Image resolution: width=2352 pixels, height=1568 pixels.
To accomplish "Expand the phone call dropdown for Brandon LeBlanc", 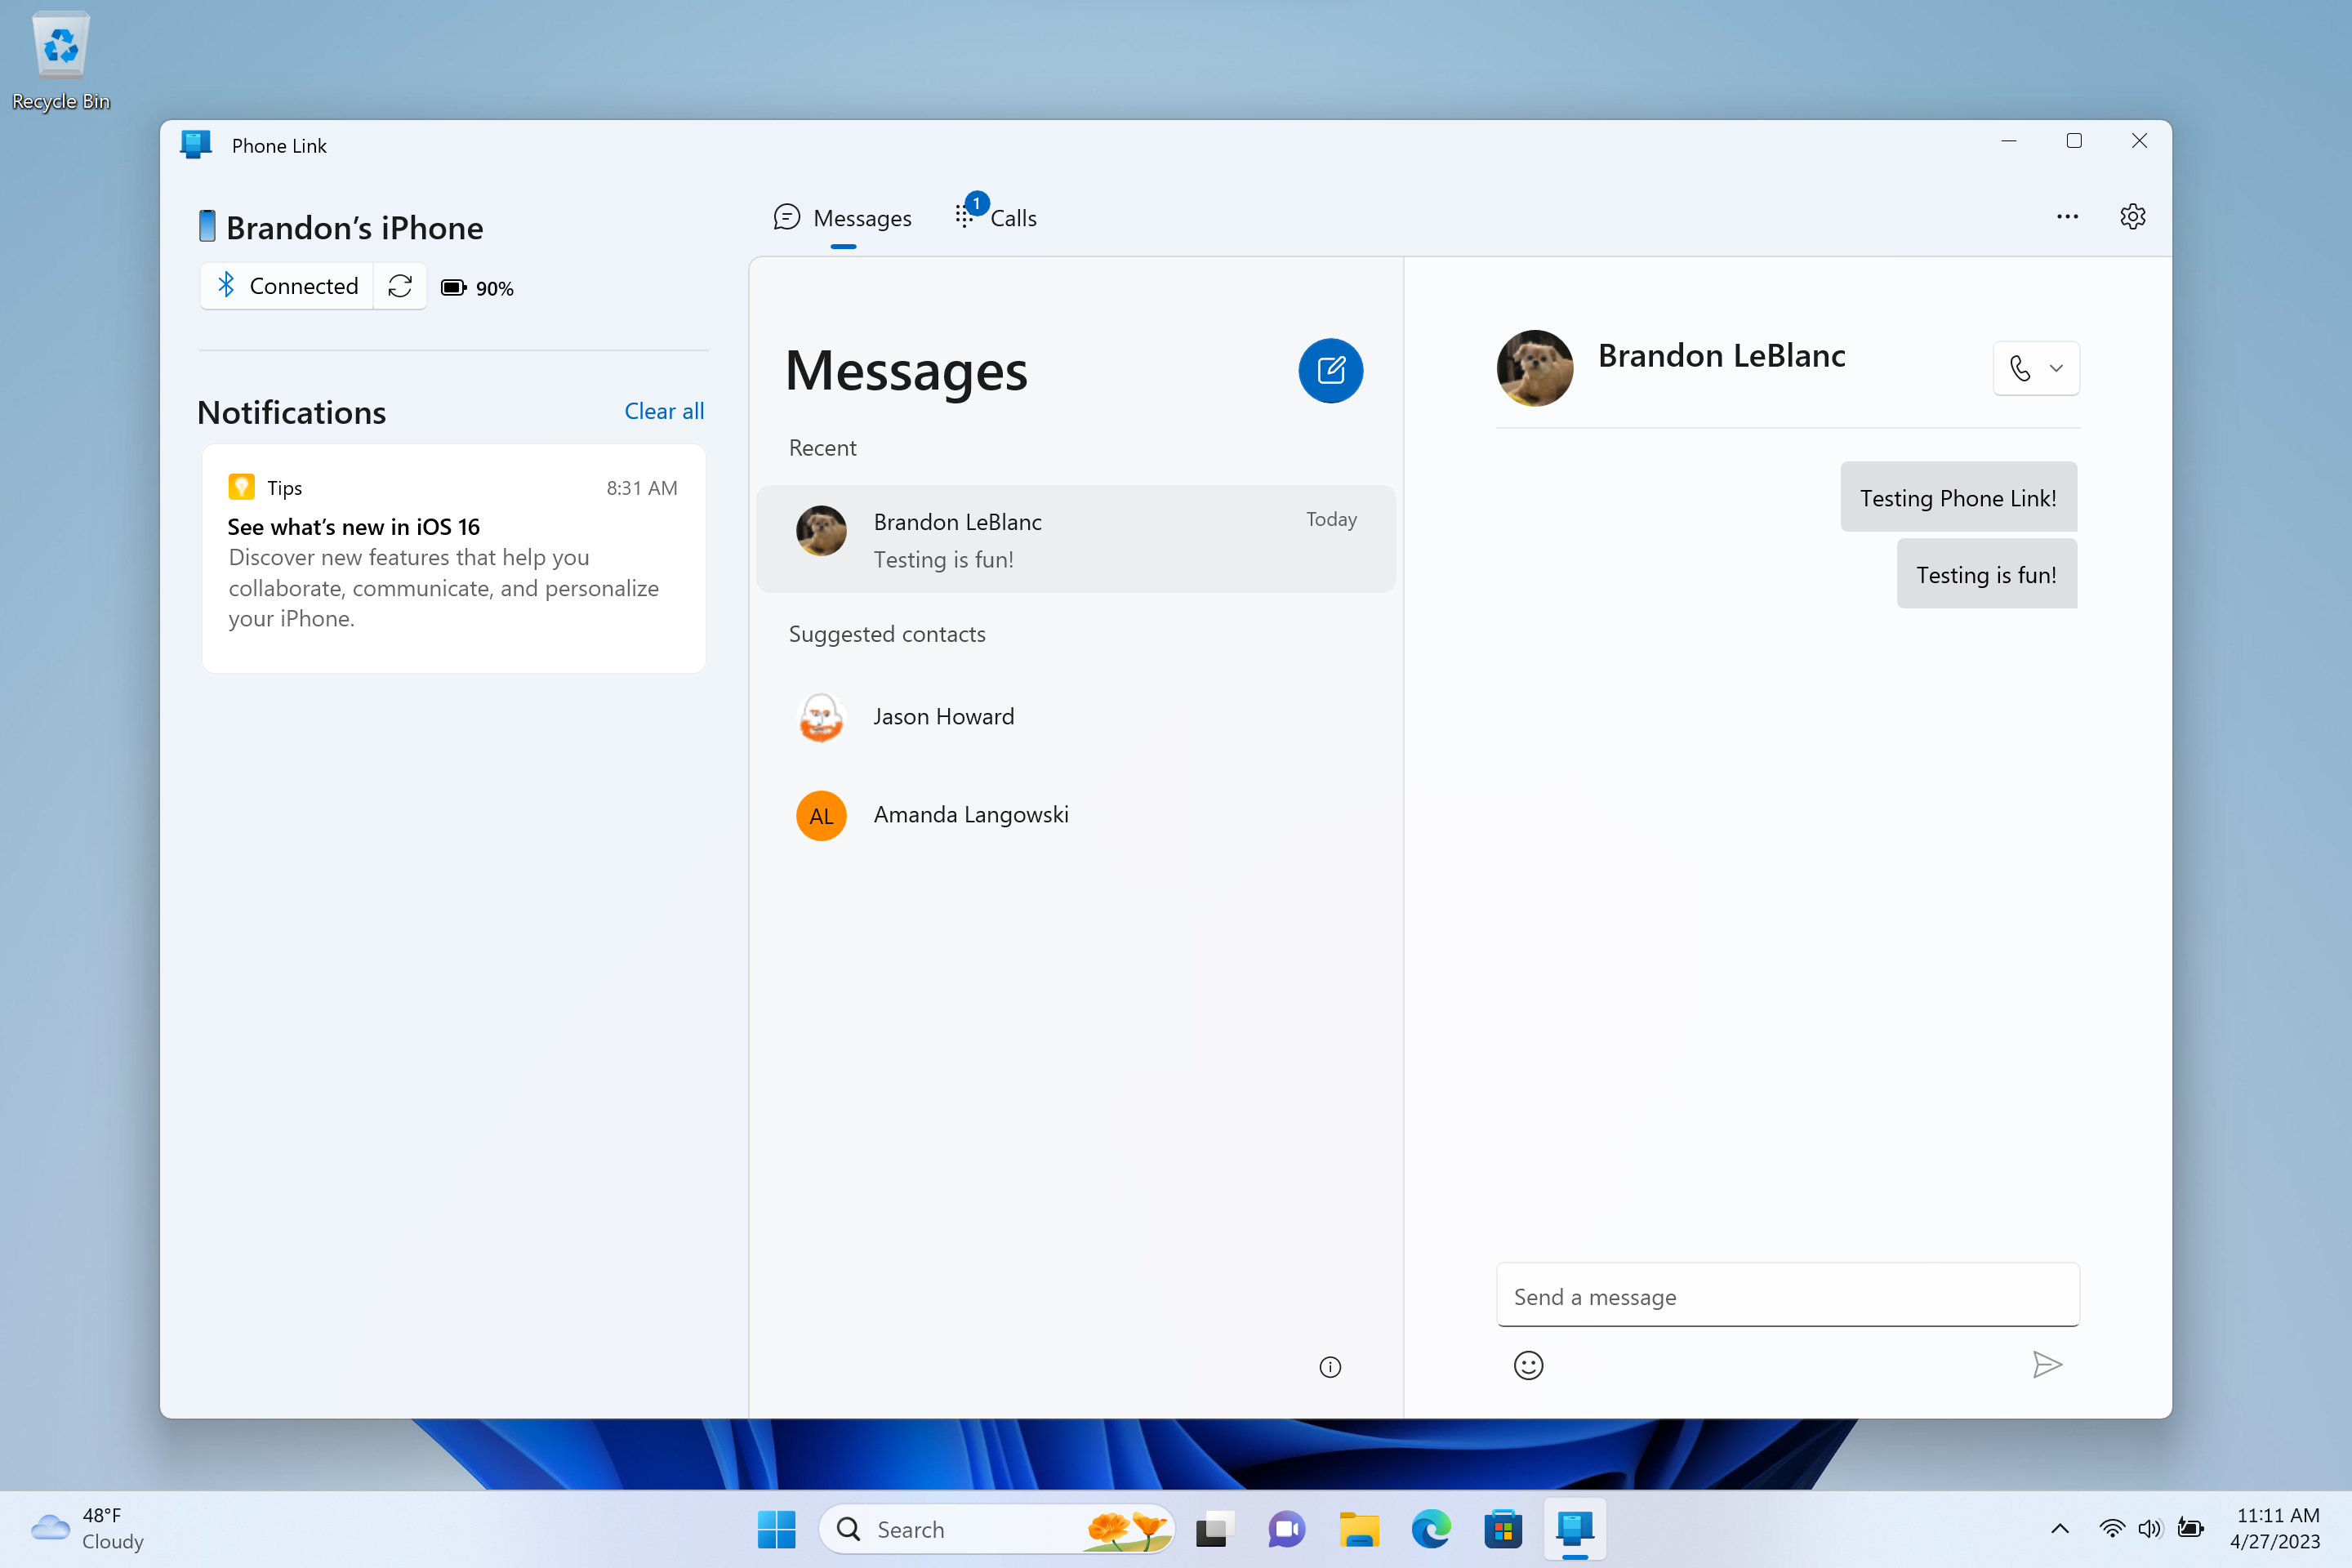I will coord(2056,367).
